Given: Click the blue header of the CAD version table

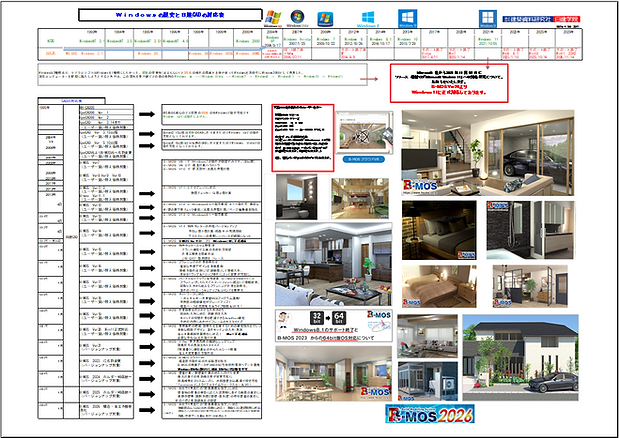Looking at the screenshot, I should click(x=71, y=101).
